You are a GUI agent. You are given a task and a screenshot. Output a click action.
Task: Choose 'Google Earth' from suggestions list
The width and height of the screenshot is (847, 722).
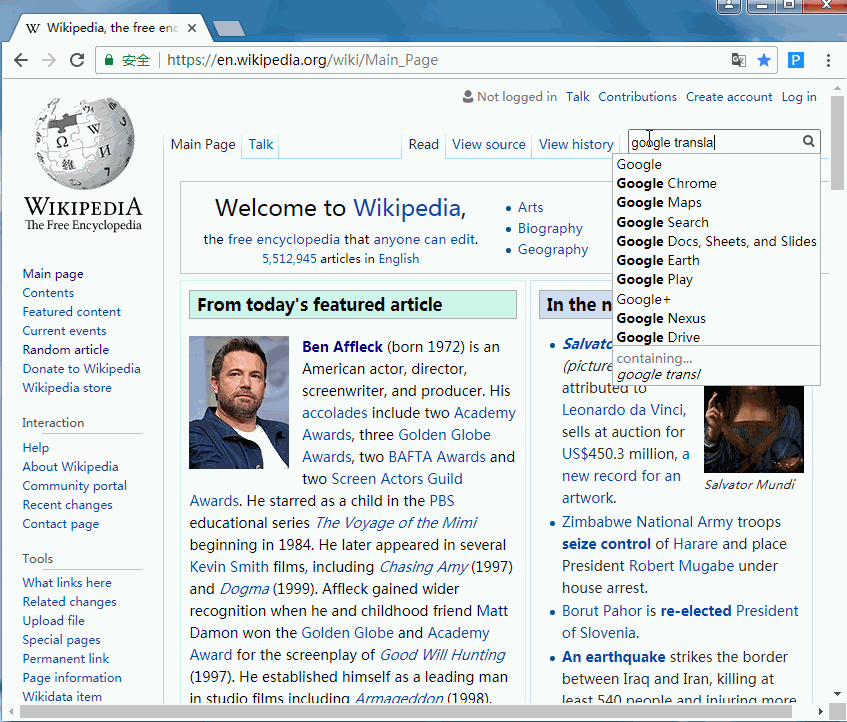pyautogui.click(x=657, y=260)
